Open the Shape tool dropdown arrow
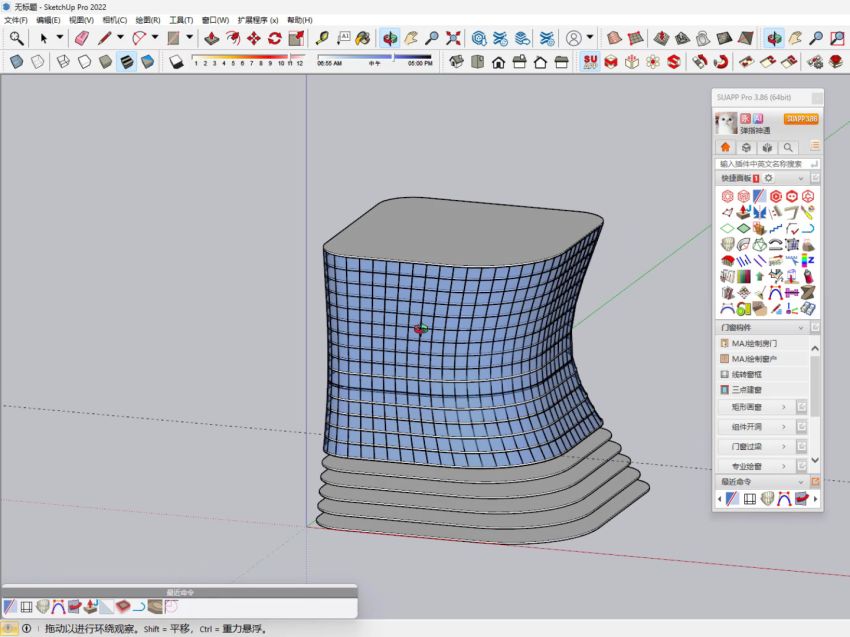 click(x=190, y=37)
